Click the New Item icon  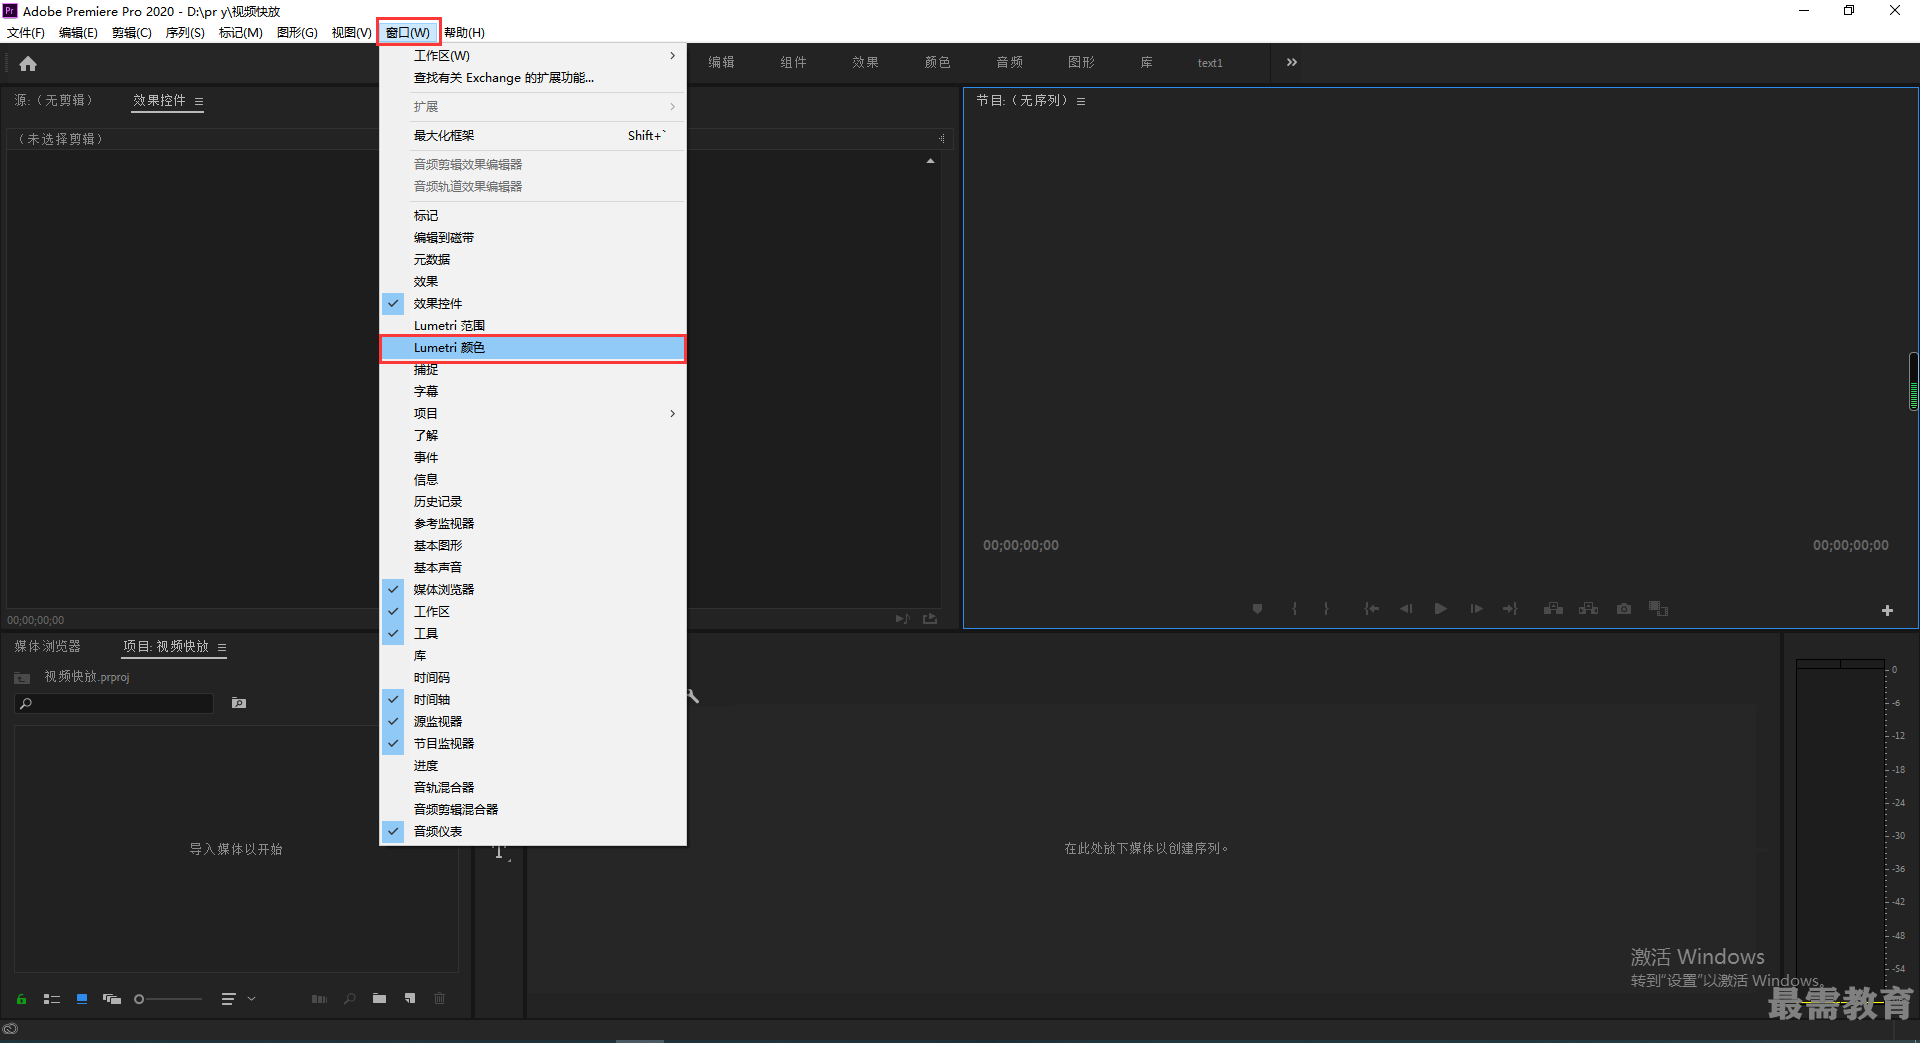(x=410, y=998)
